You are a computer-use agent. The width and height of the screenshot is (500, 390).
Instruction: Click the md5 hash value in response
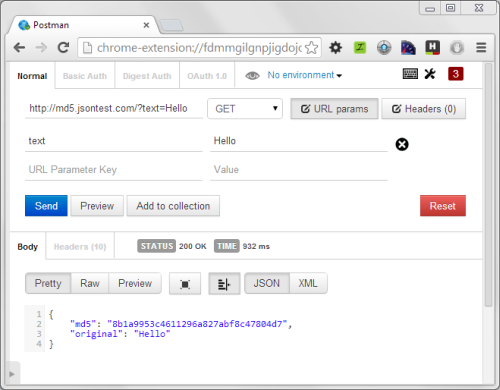pos(197,324)
